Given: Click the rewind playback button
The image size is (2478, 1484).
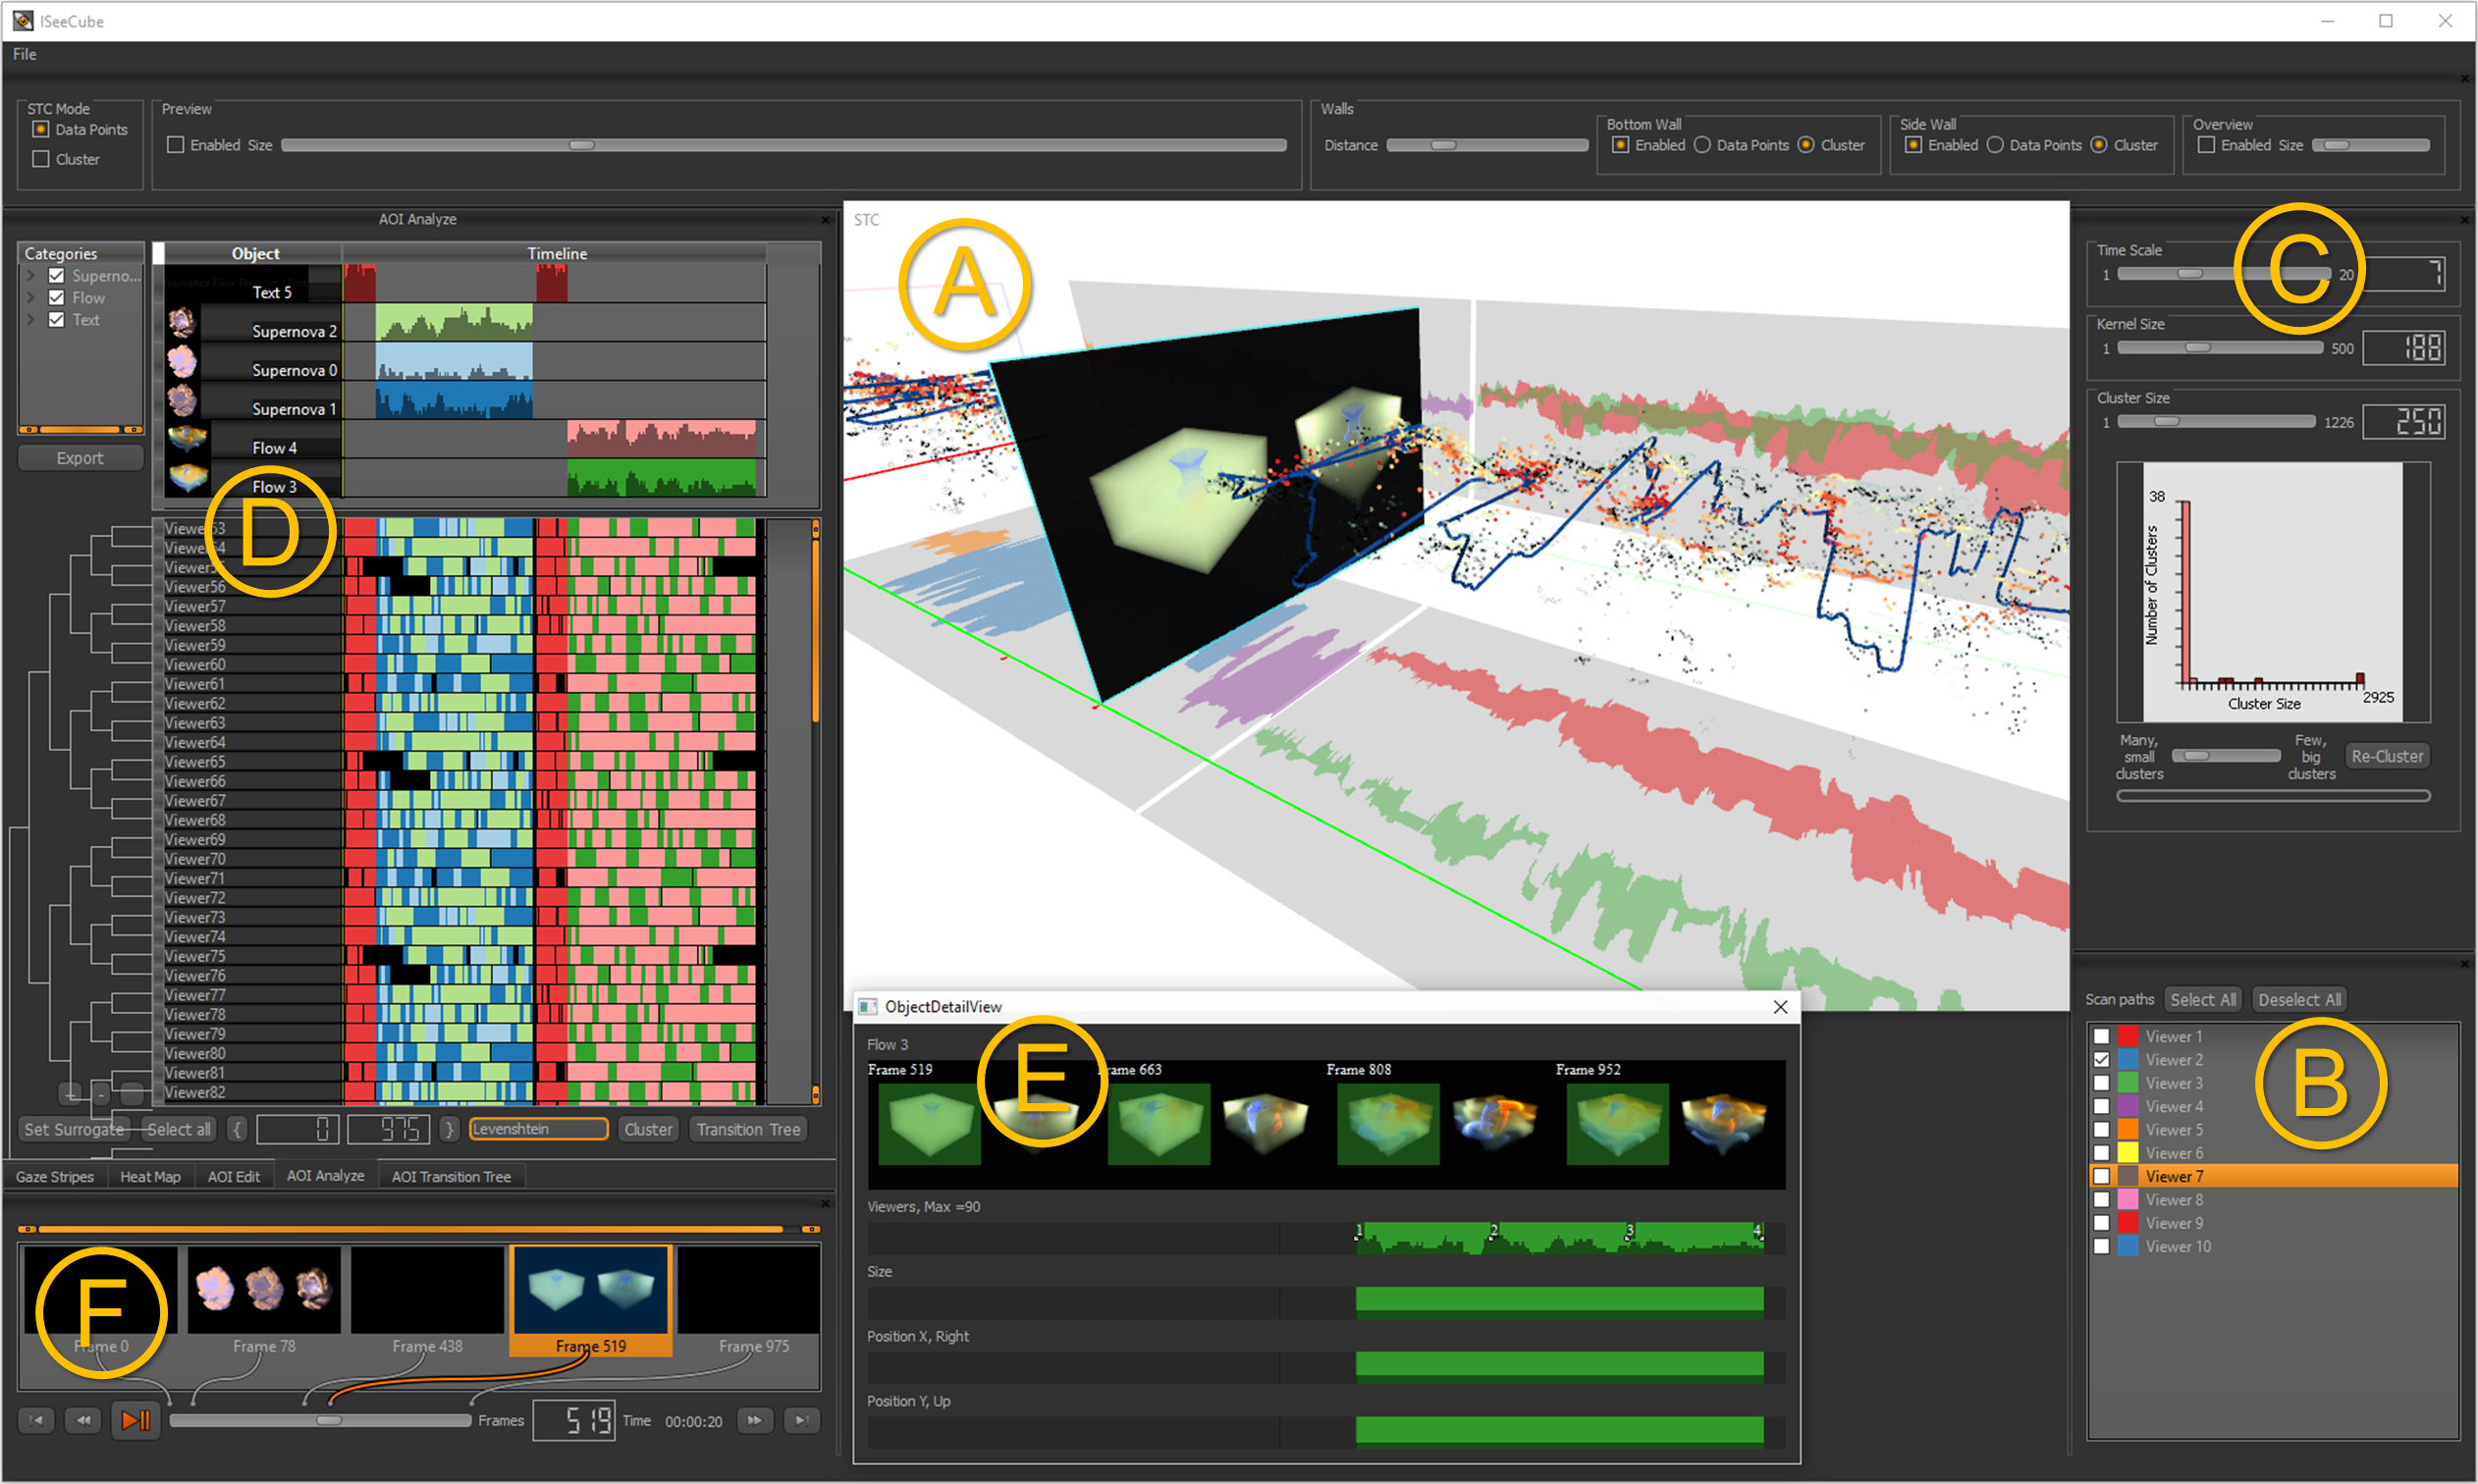Looking at the screenshot, I should point(84,1420).
